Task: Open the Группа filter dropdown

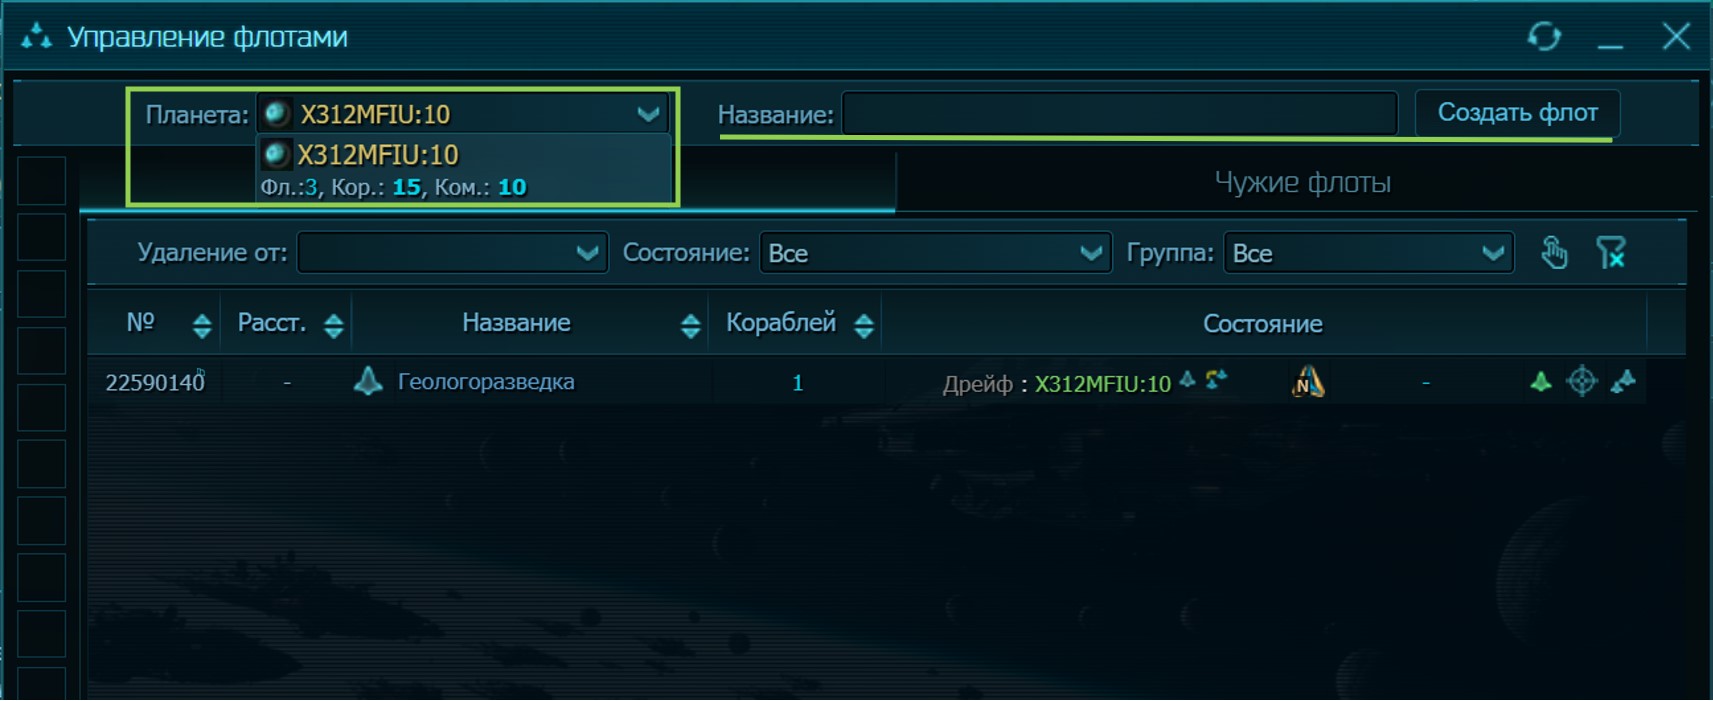Action: coord(1368,253)
